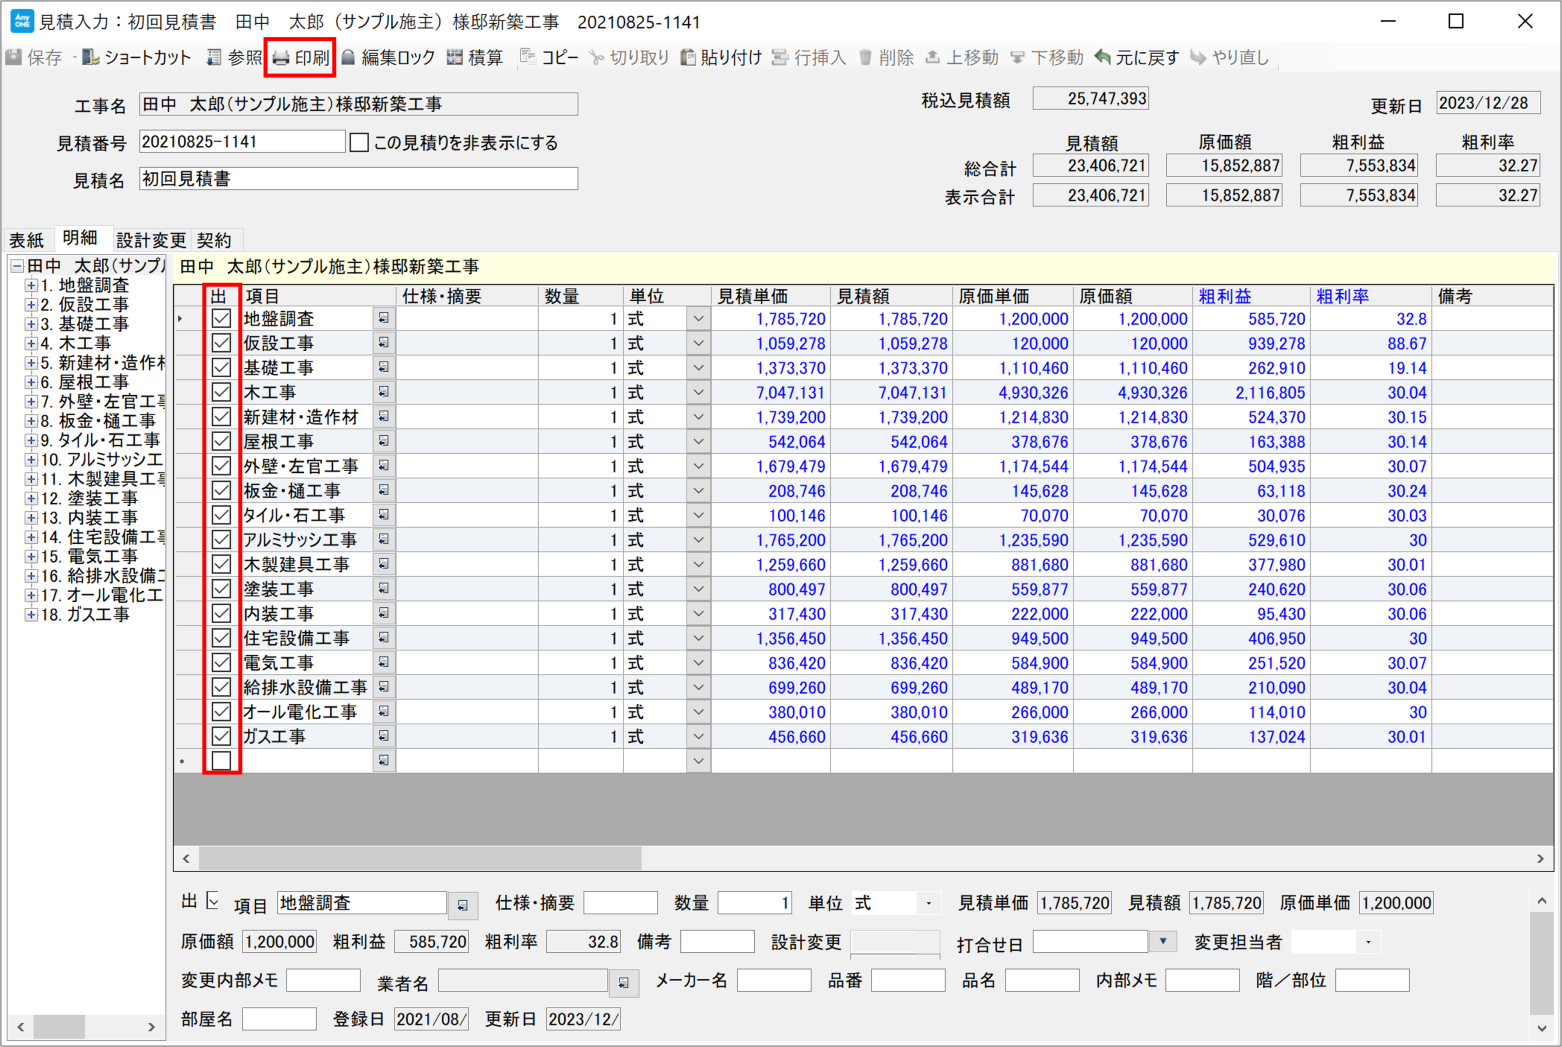Enable この見積りを非表示にする checkbox
The width and height of the screenshot is (1562, 1047).
tap(360, 143)
